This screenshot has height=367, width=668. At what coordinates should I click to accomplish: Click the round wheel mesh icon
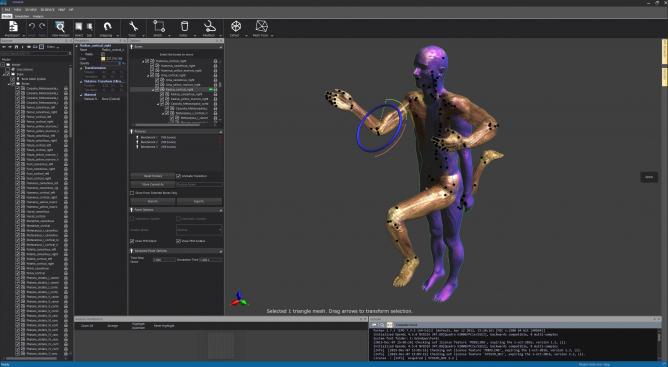(x=236, y=26)
